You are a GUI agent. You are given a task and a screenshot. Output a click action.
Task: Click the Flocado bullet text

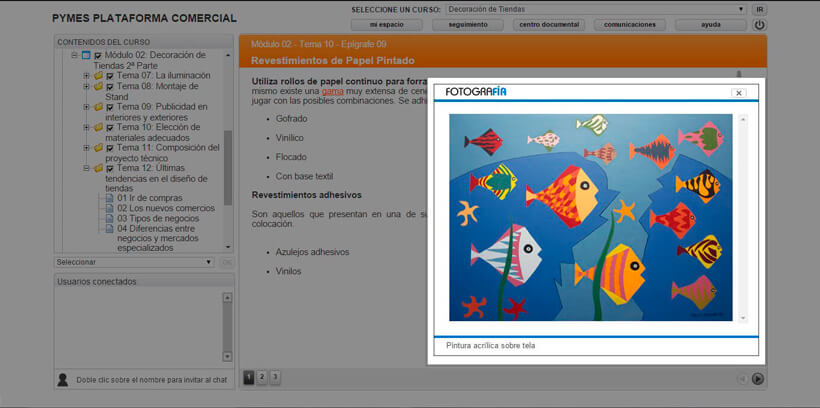click(x=291, y=157)
